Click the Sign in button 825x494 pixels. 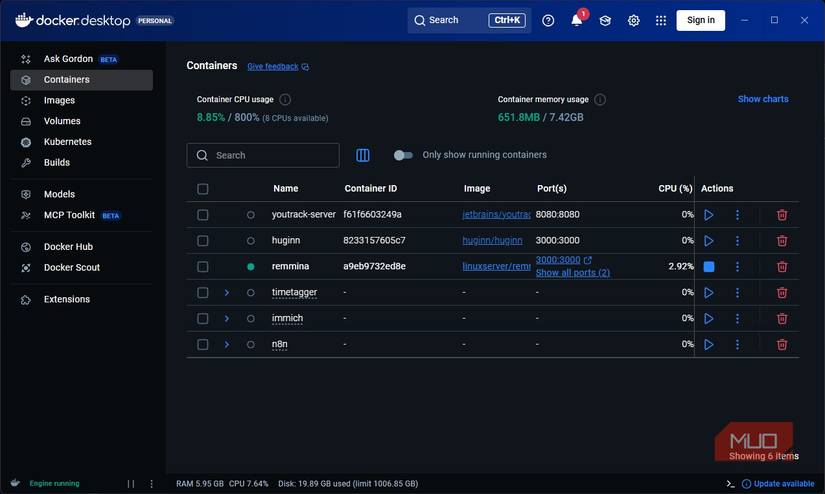coord(700,21)
